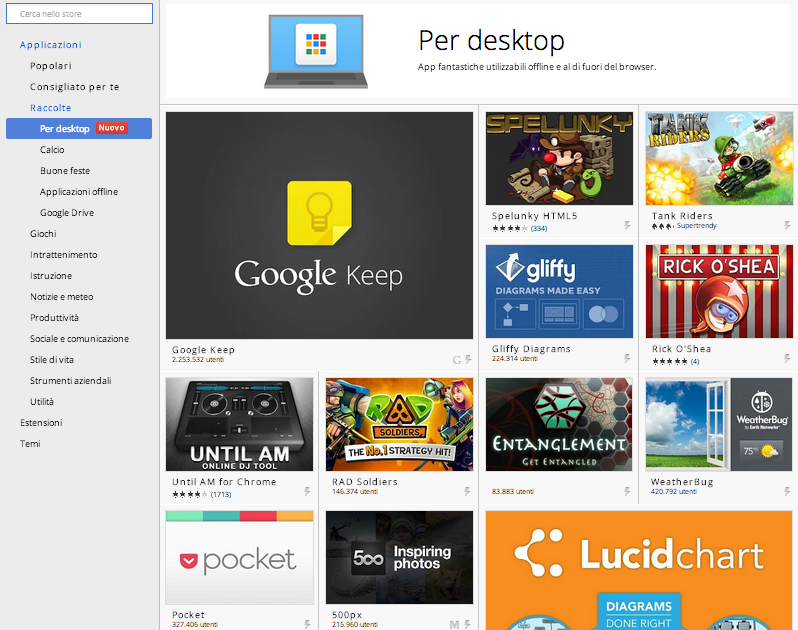Click the offline lightning icon on WeatherBug
The height and width of the screenshot is (630, 798).
point(787,491)
